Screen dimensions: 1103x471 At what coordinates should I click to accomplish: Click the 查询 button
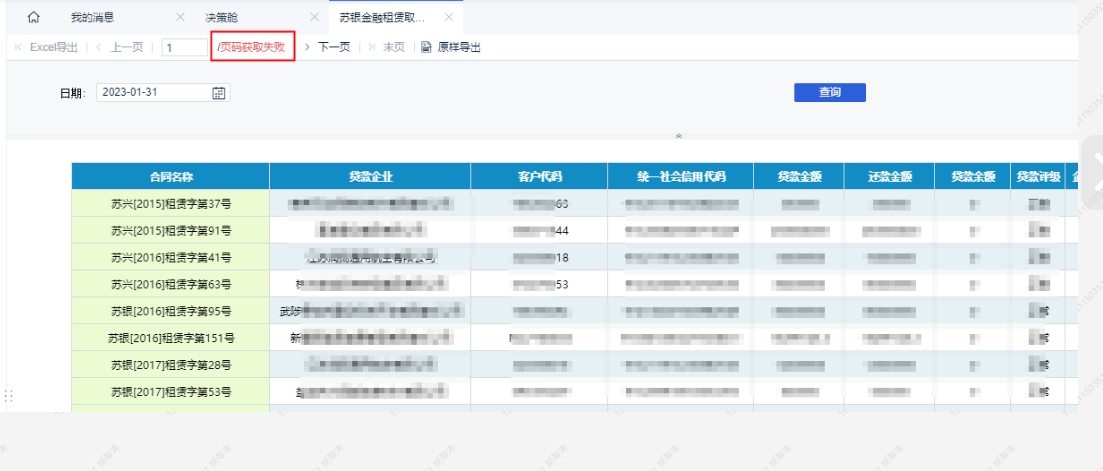pyautogui.click(x=830, y=93)
